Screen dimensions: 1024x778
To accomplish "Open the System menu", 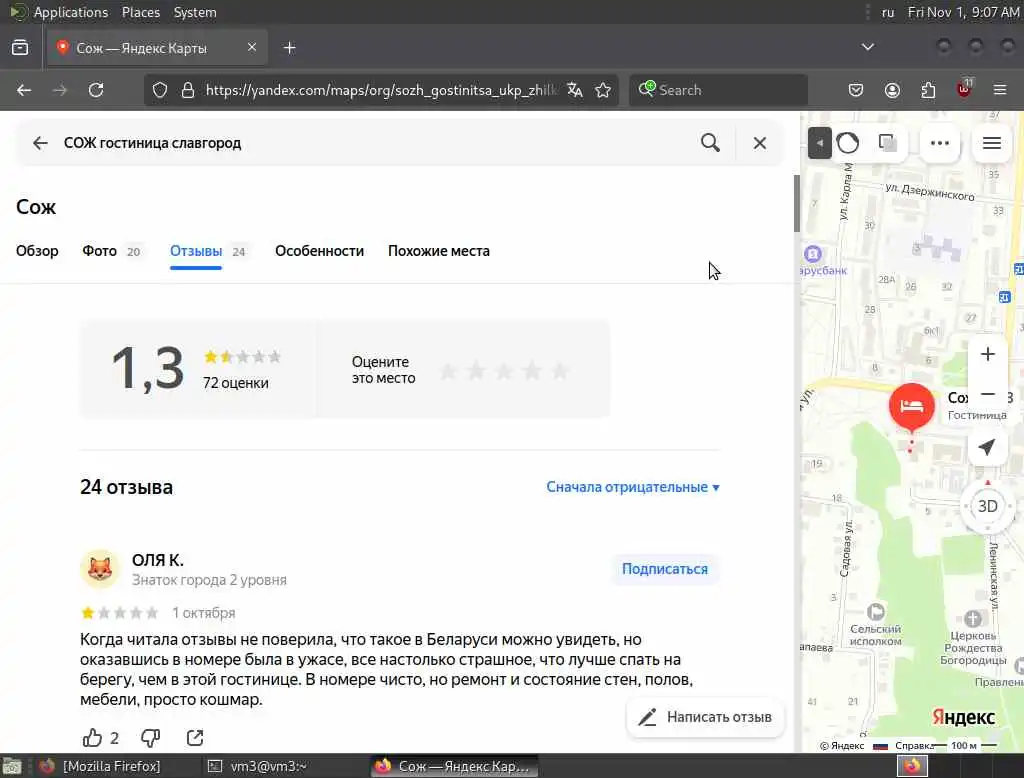I will [x=195, y=12].
